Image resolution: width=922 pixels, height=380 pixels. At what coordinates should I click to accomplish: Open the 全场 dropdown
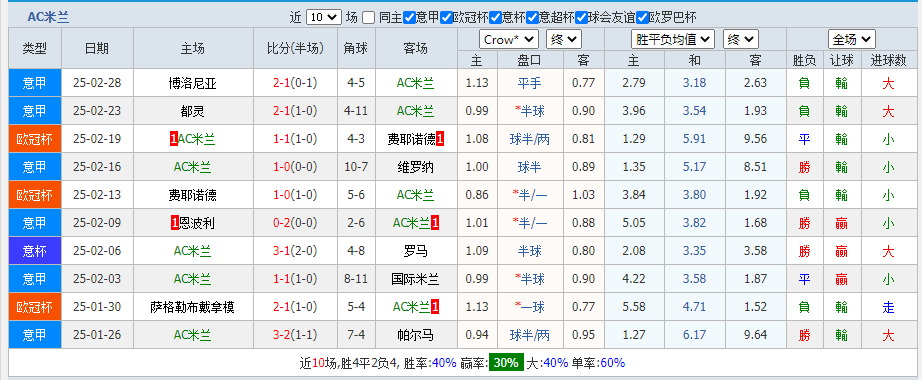851,39
